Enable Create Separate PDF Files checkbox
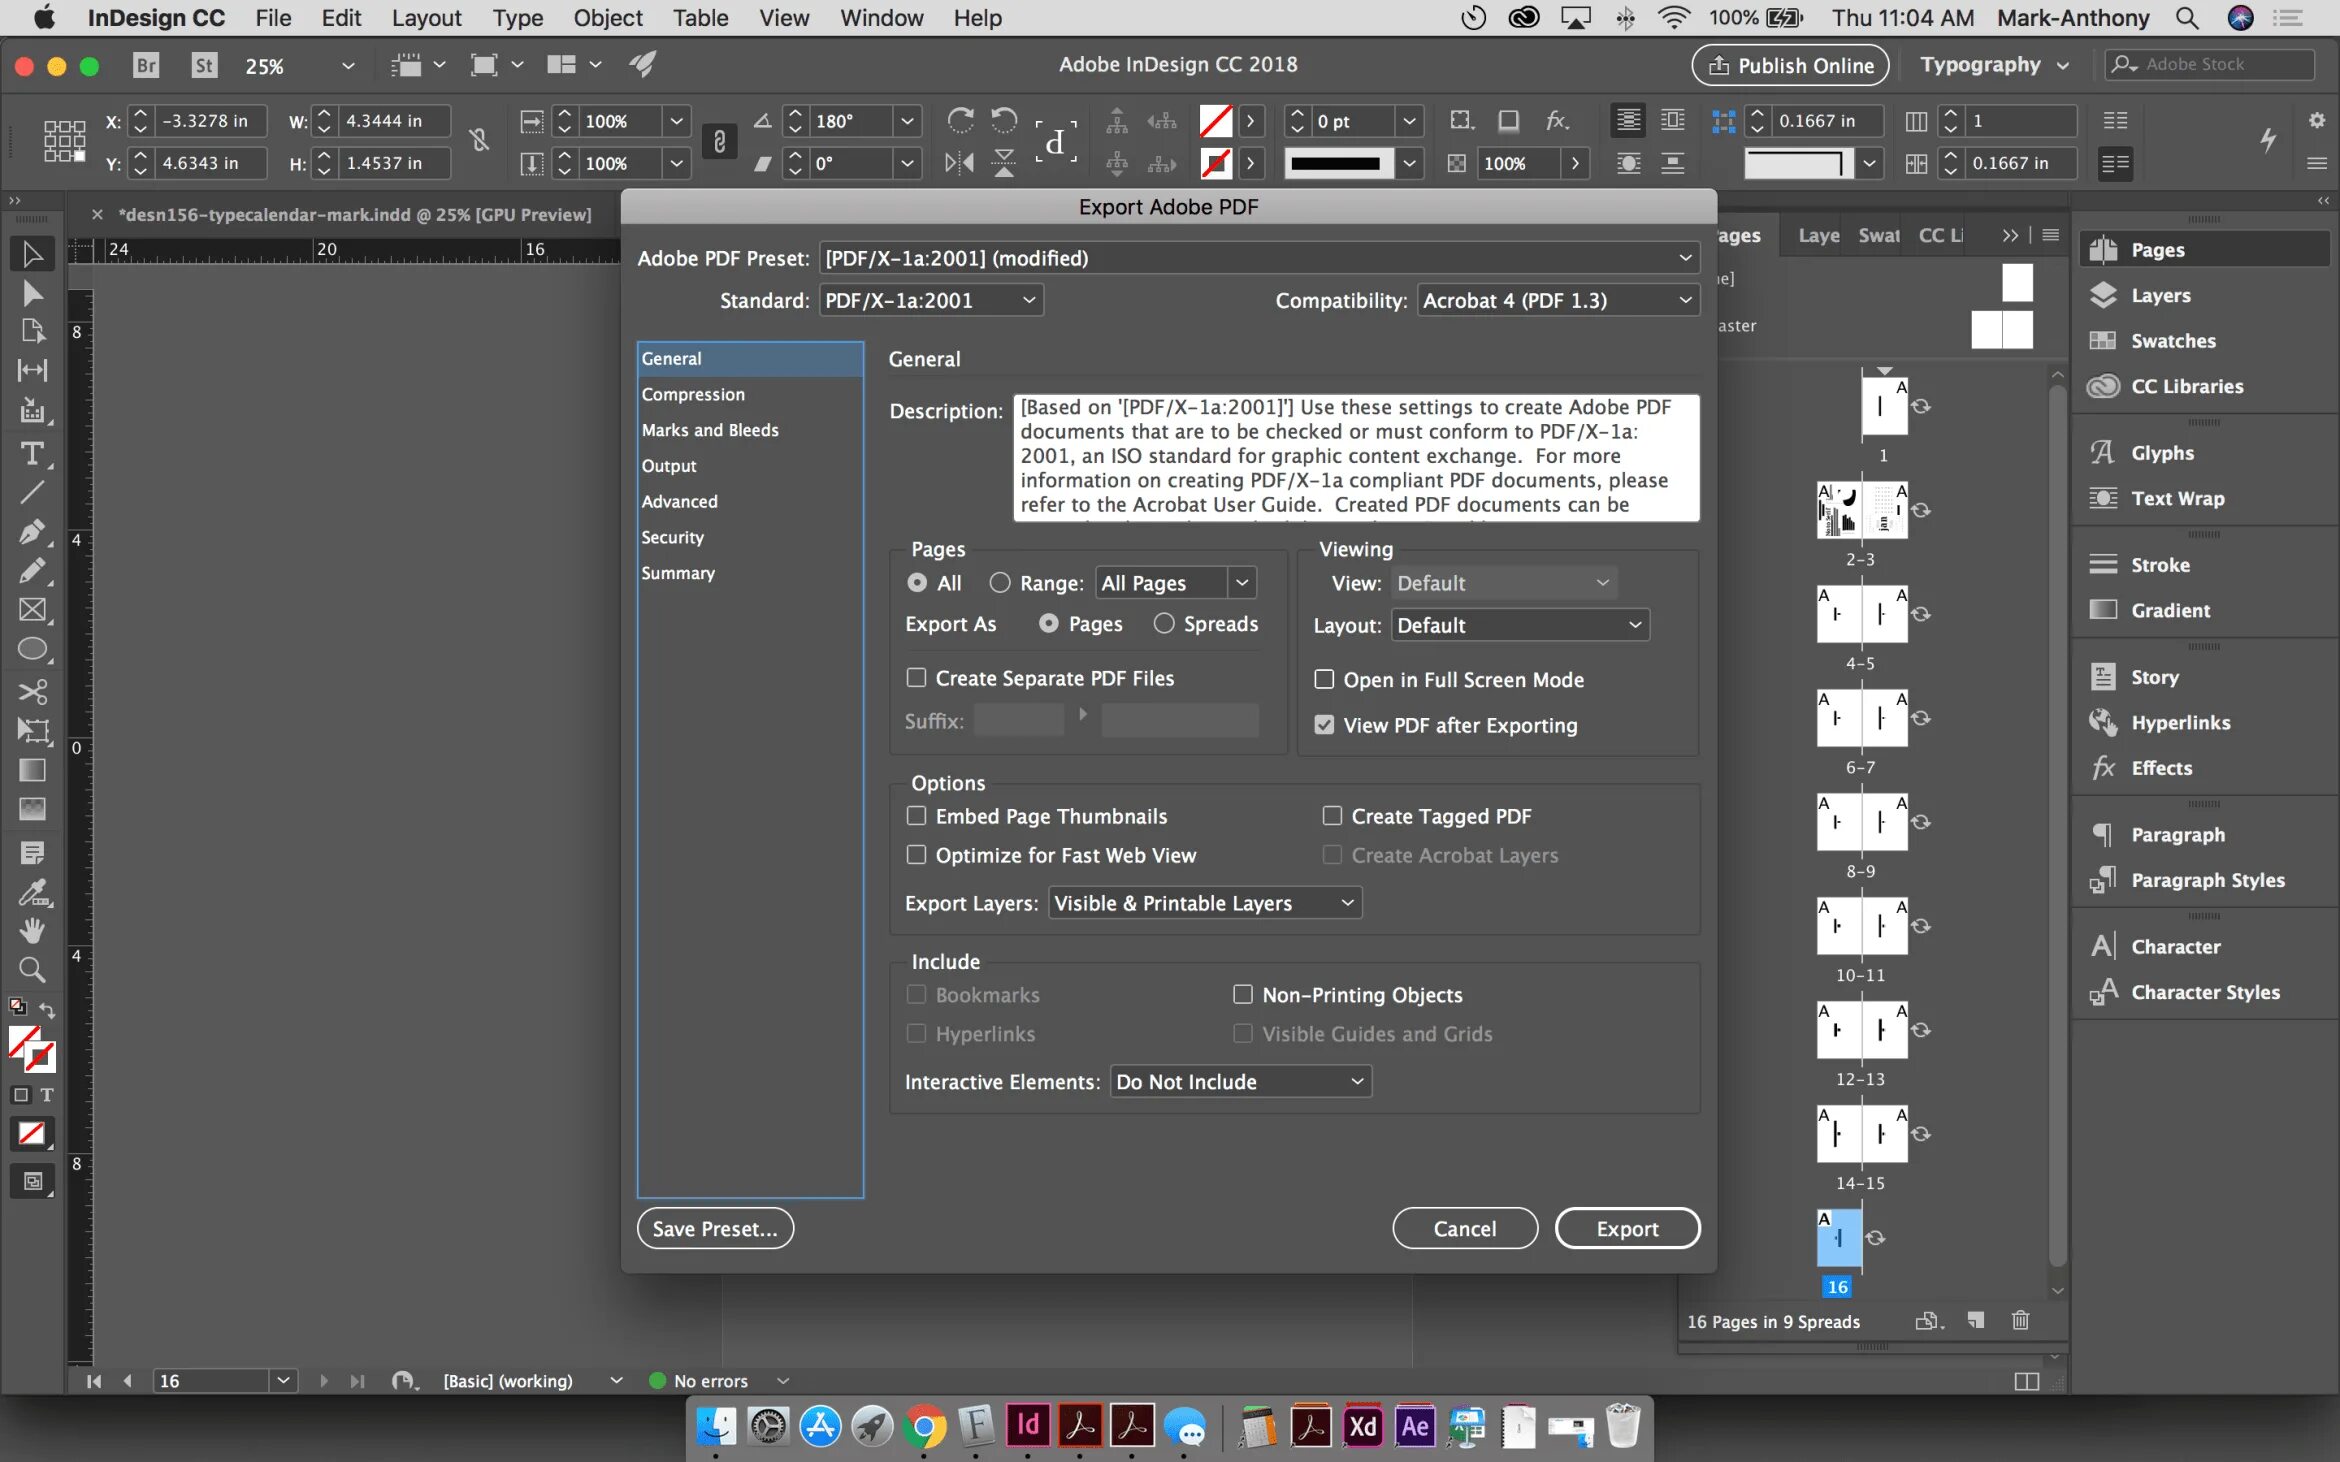 pos(916,678)
